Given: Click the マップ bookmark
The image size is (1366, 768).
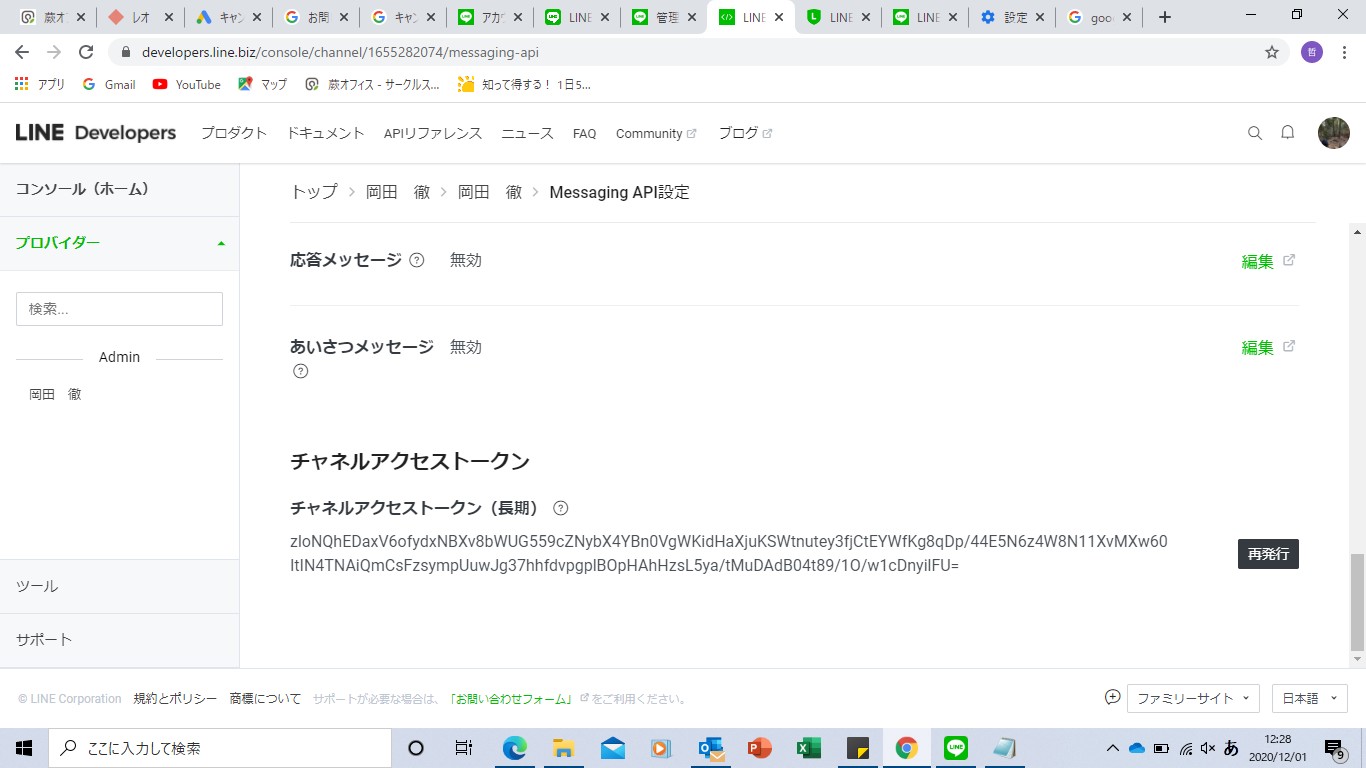Looking at the screenshot, I should [x=262, y=85].
